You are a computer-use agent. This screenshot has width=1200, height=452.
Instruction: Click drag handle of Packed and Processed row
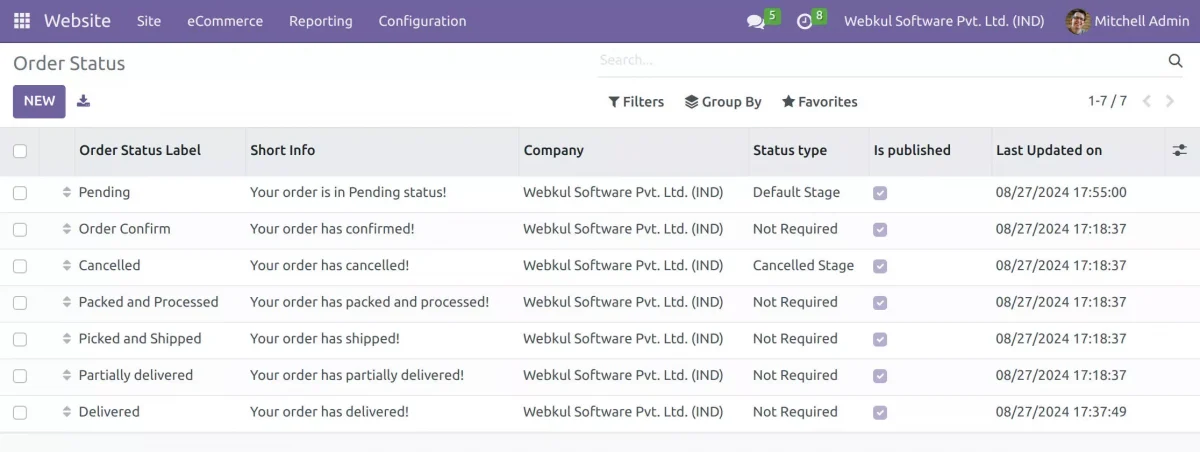[67, 302]
